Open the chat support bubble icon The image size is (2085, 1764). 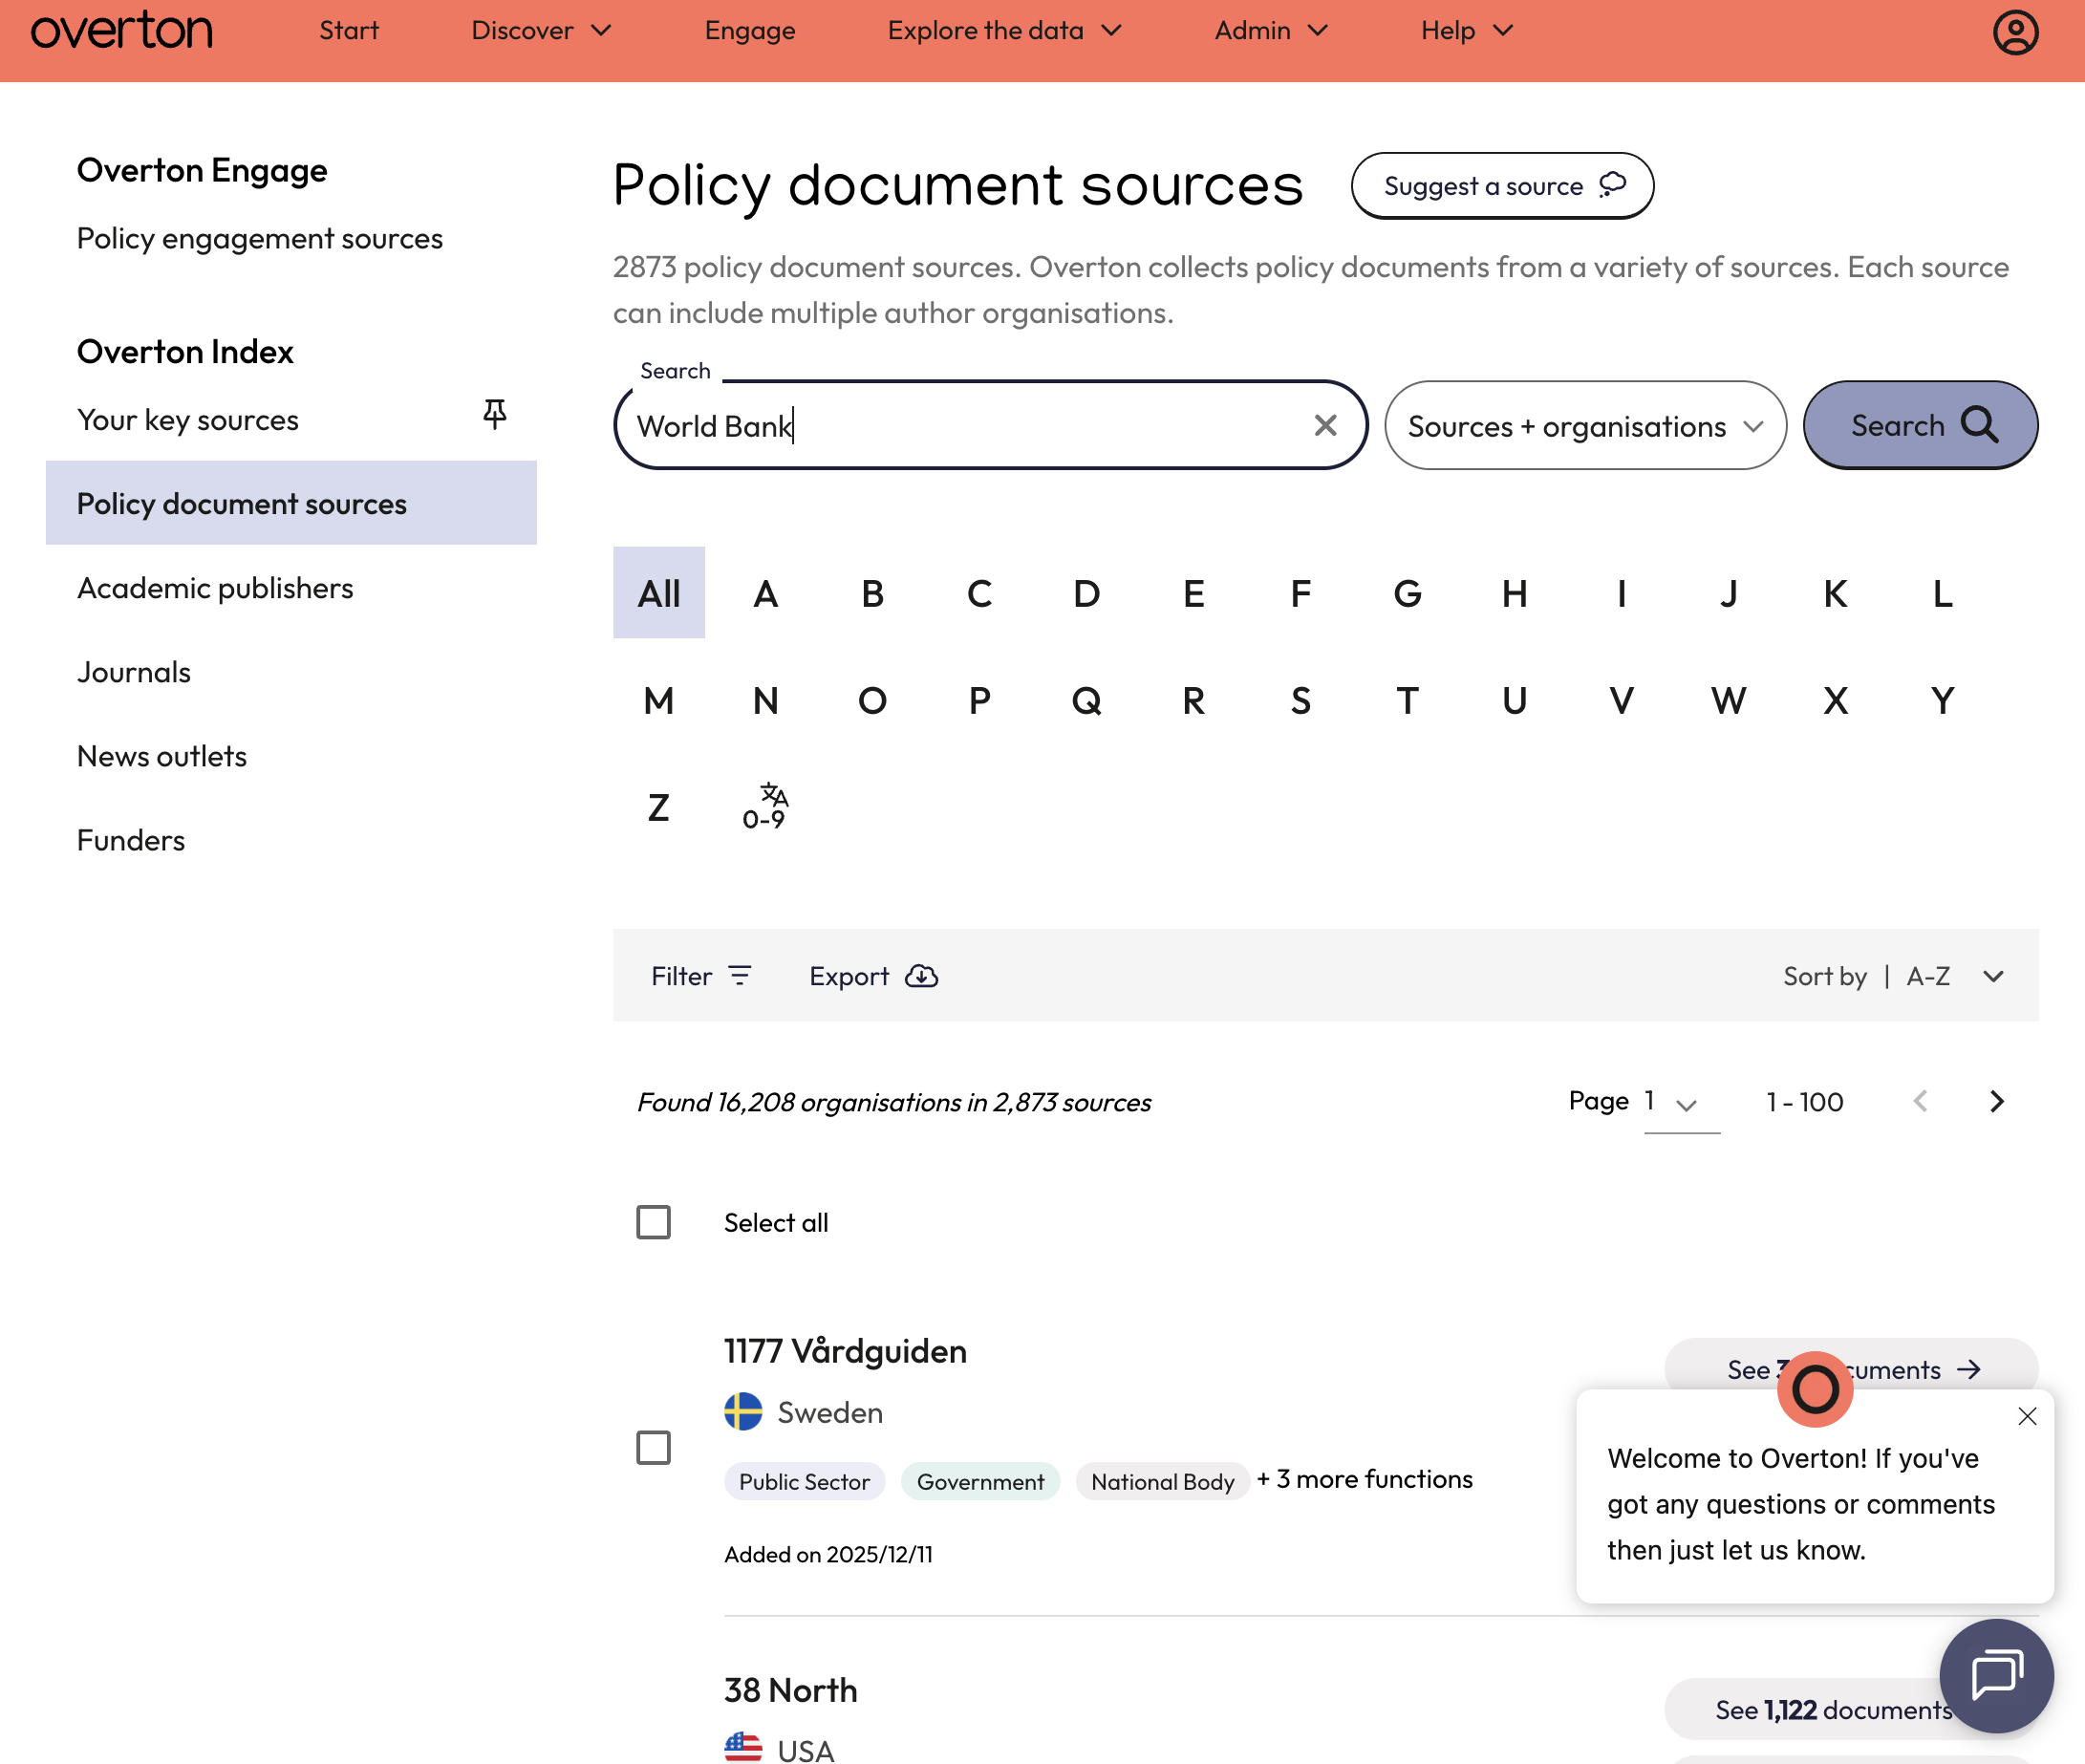click(1996, 1675)
